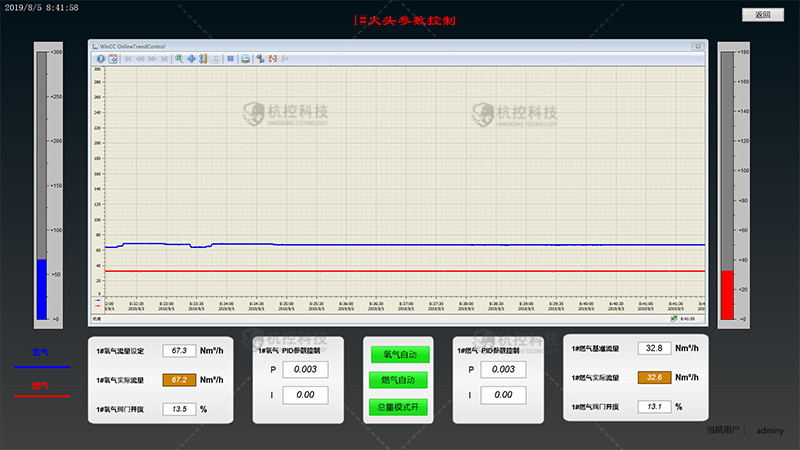Click the oxygen PID P value field
The height and width of the screenshot is (450, 800).
tap(305, 369)
